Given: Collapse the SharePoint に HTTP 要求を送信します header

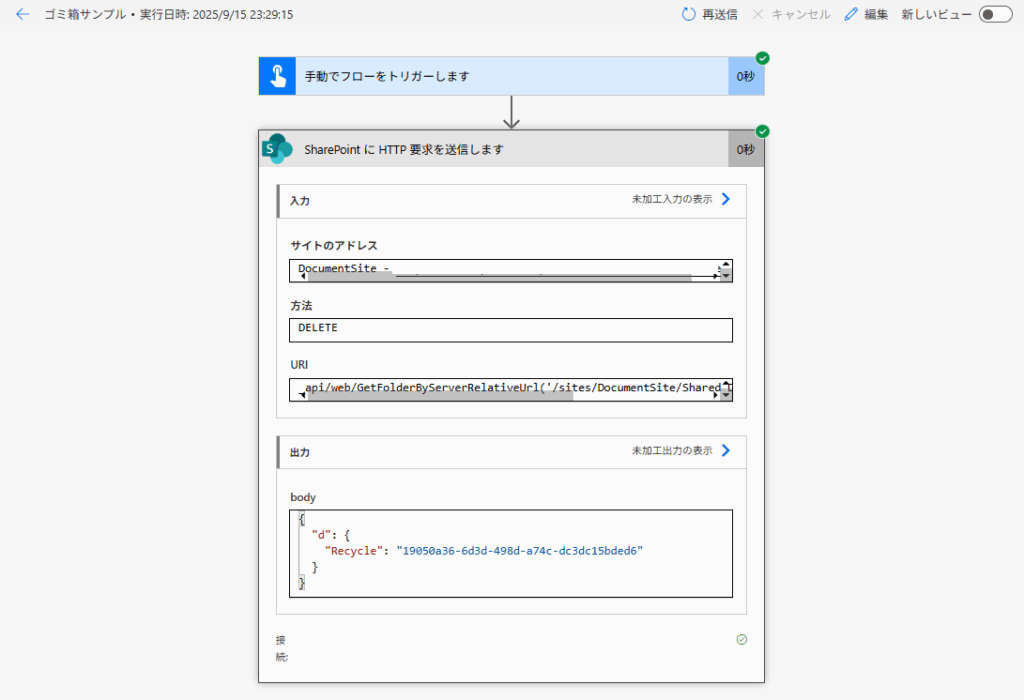Looking at the screenshot, I should pyautogui.click(x=512, y=149).
